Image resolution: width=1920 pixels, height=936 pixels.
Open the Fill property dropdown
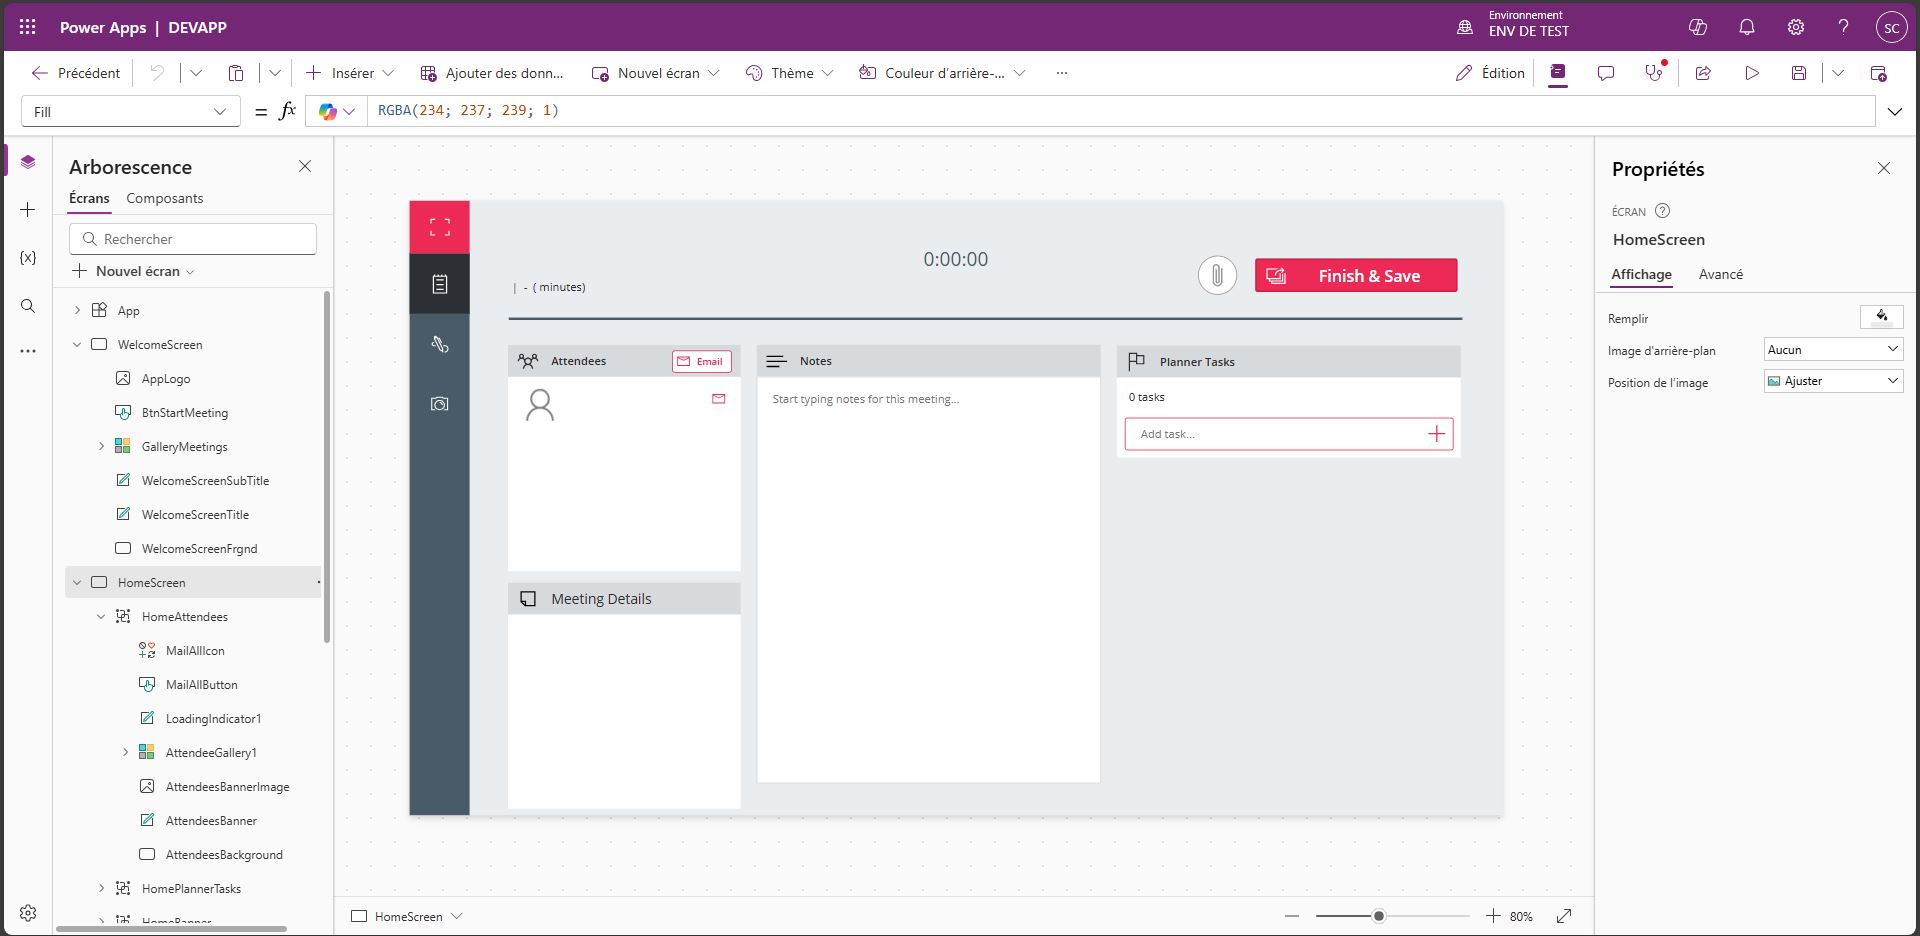[130, 112]
